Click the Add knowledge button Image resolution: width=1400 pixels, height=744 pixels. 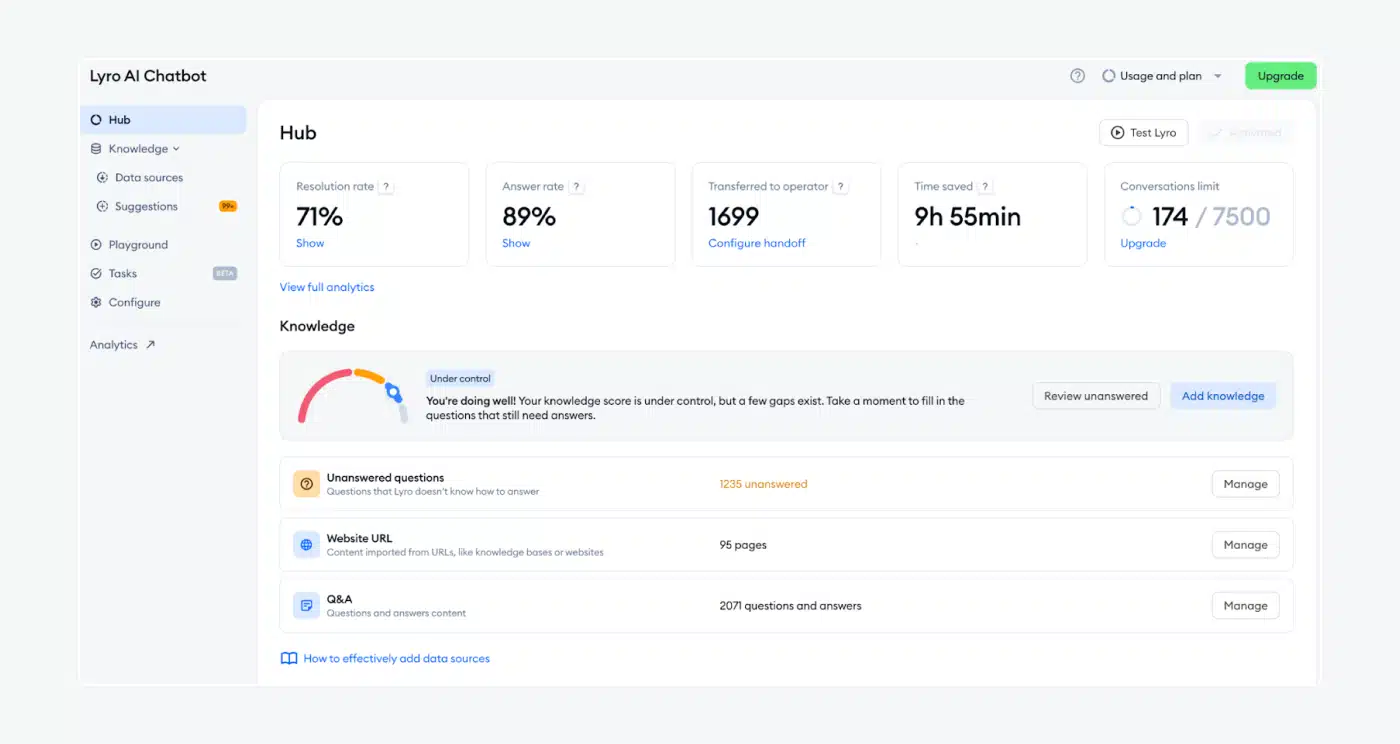tap(1223, 396)
